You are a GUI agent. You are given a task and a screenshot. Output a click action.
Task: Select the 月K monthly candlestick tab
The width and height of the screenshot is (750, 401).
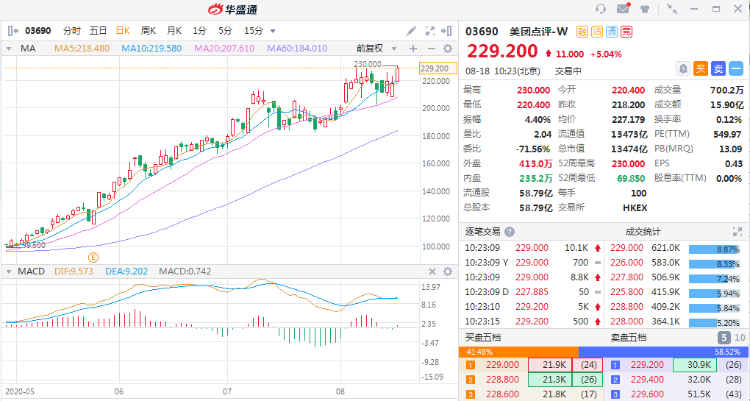[174, 31]
